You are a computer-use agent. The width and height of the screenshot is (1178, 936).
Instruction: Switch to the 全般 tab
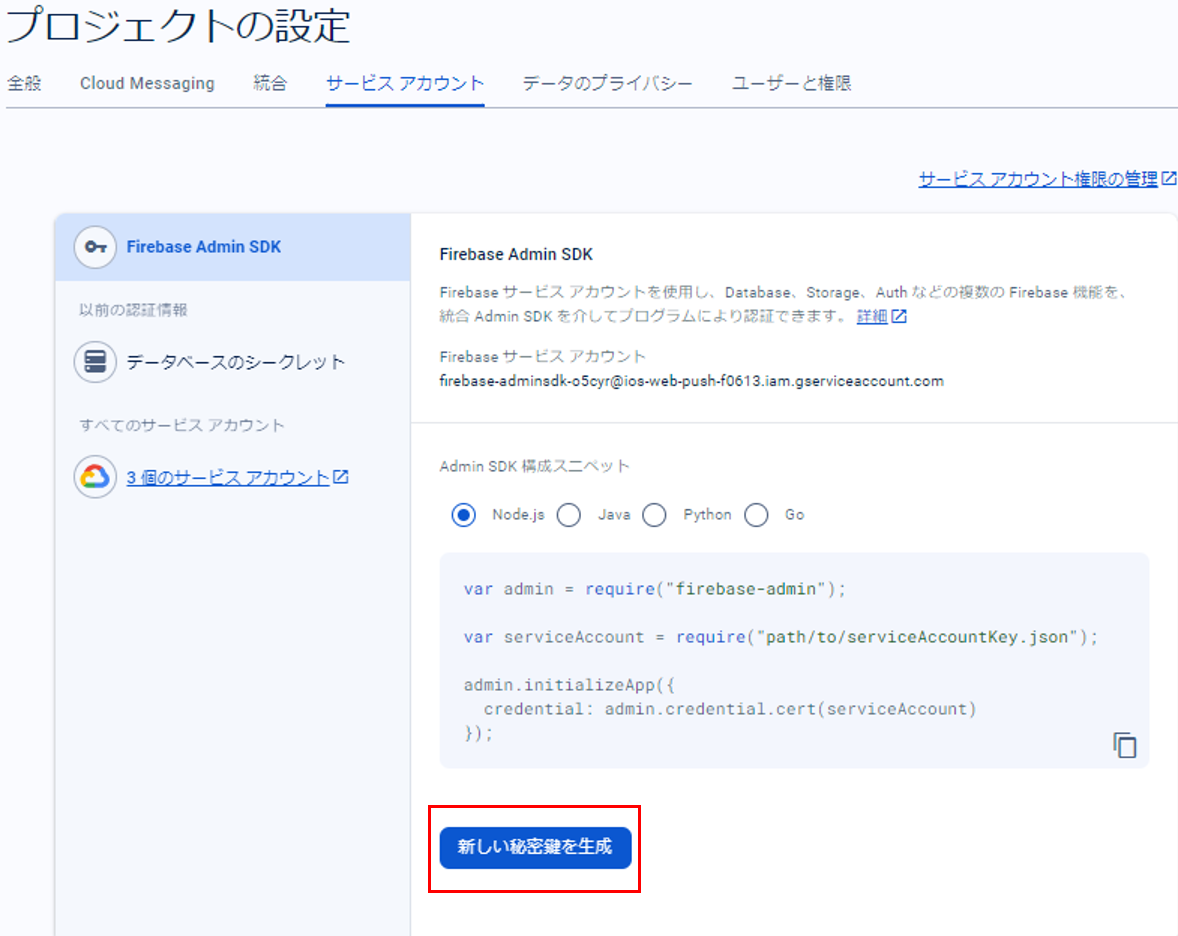coord(24,83)
